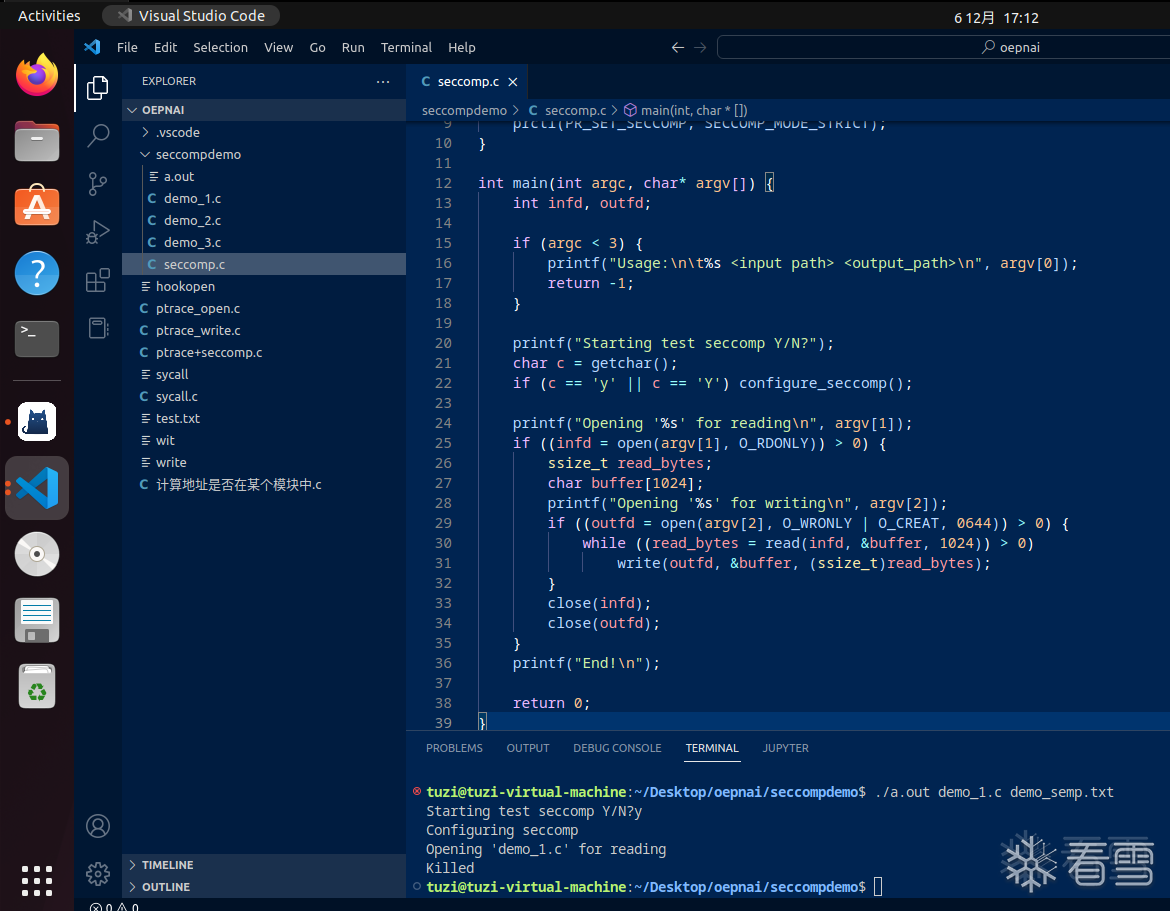
Task: Select the TERMINAL panel tab
Action: coord(712,748)
